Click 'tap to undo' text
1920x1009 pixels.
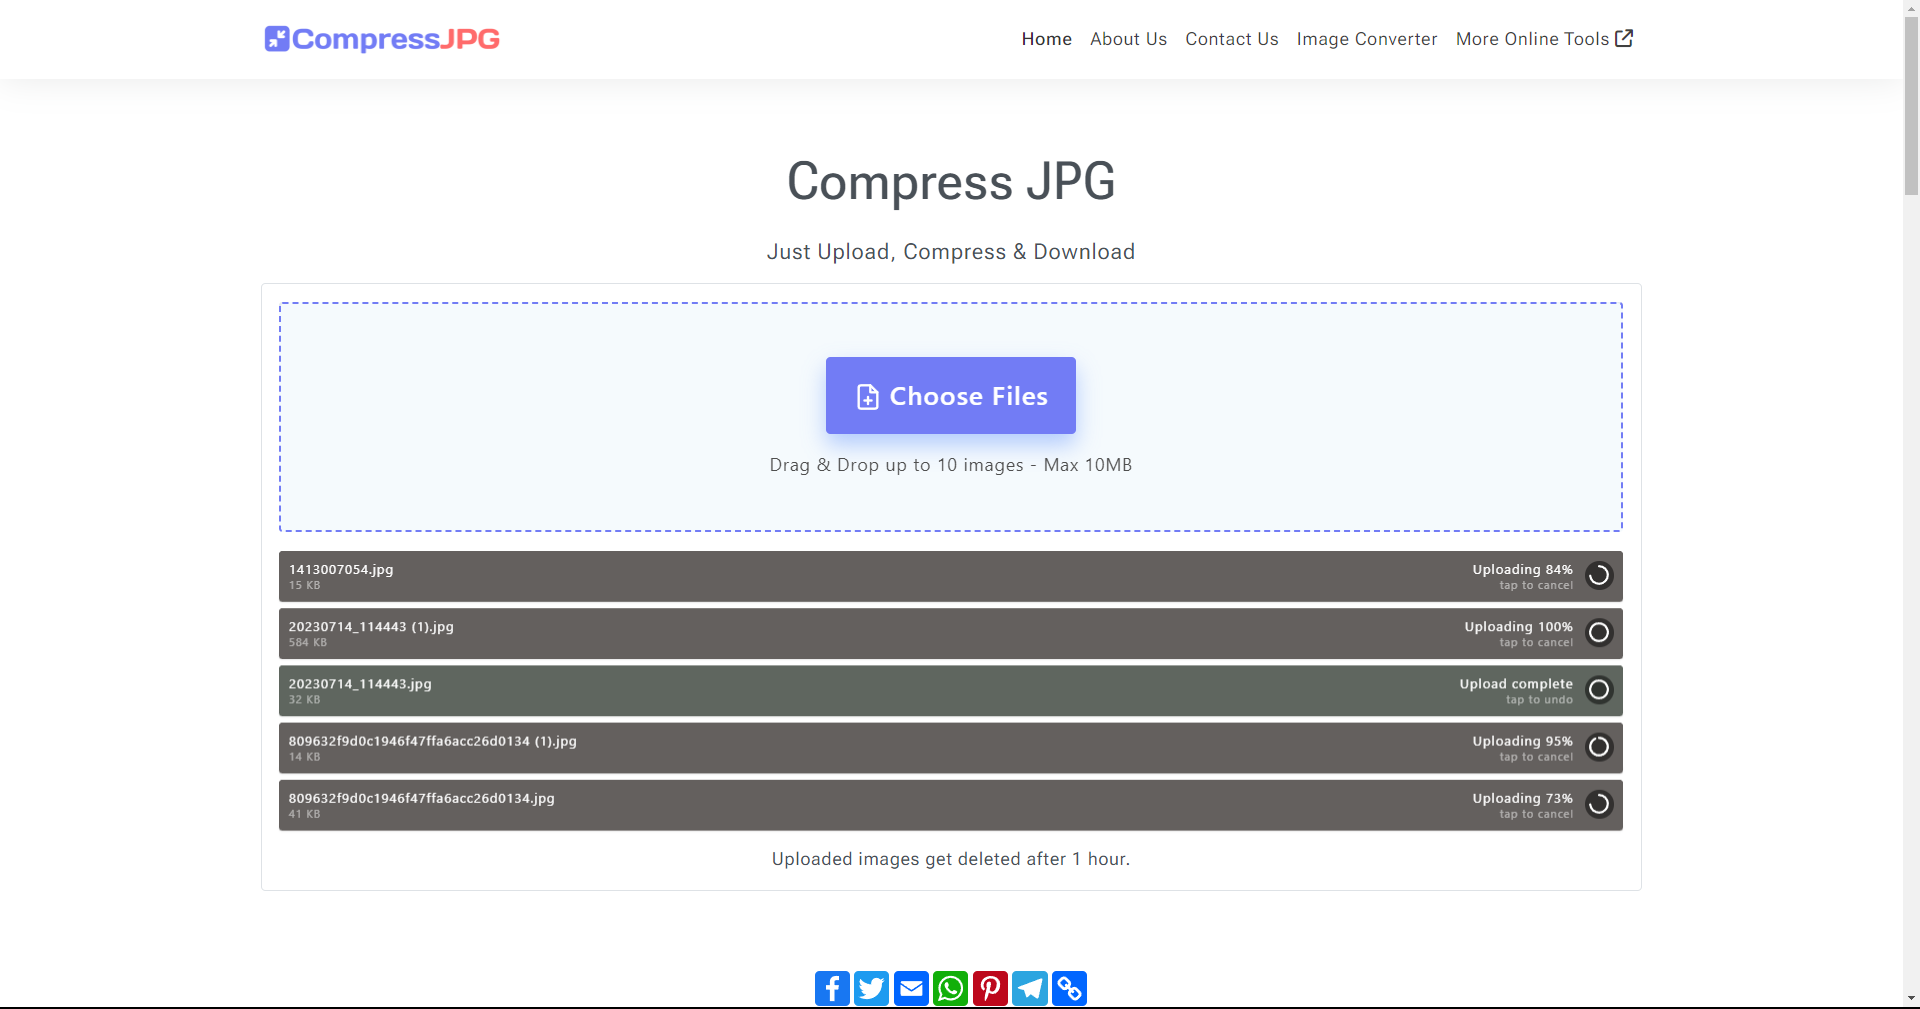pyautogui.click(x=1539, y=700)
